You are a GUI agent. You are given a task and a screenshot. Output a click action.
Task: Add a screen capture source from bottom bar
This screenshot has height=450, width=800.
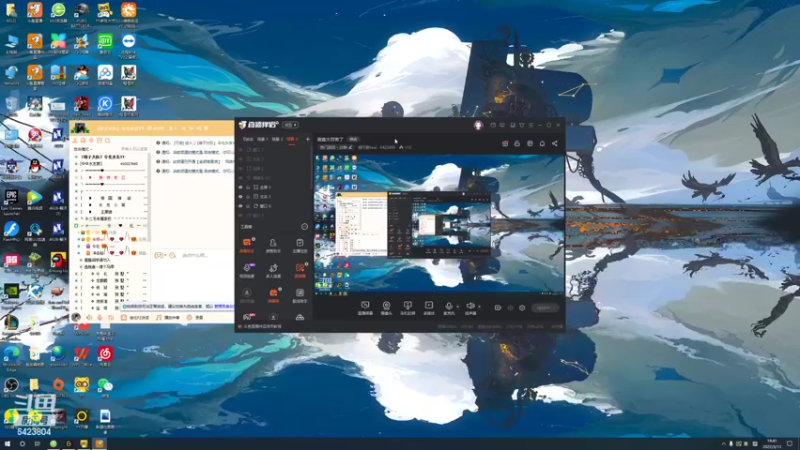click(365, 307)
